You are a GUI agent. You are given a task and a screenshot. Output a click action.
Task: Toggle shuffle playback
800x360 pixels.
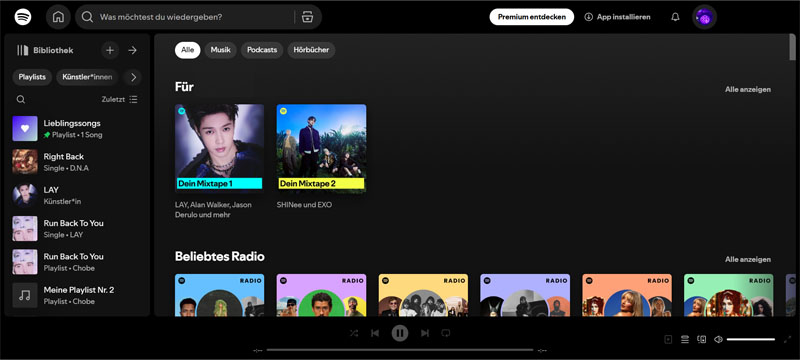coord(354,333)
